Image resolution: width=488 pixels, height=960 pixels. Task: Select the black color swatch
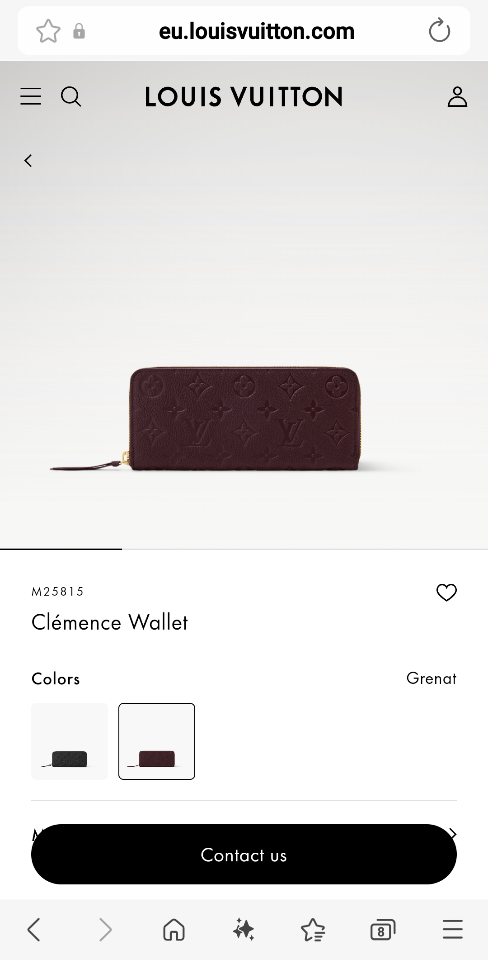click(69, 741)
